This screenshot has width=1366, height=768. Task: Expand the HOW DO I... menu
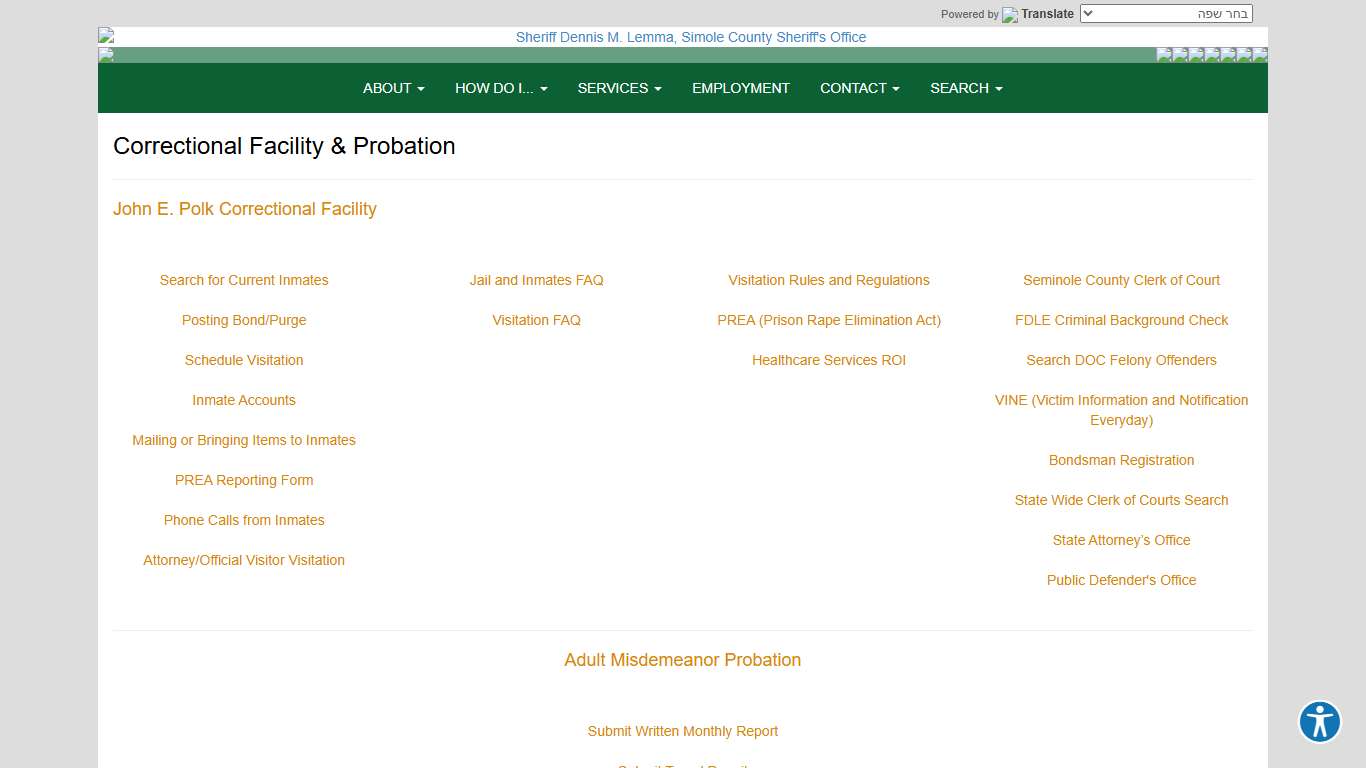501,88
